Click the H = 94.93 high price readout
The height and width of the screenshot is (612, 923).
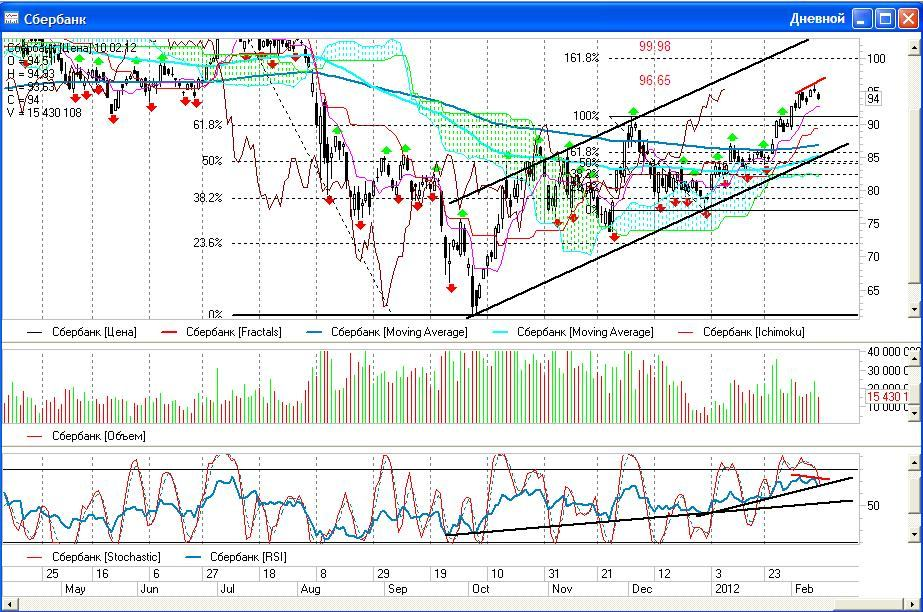coord(31,74)
